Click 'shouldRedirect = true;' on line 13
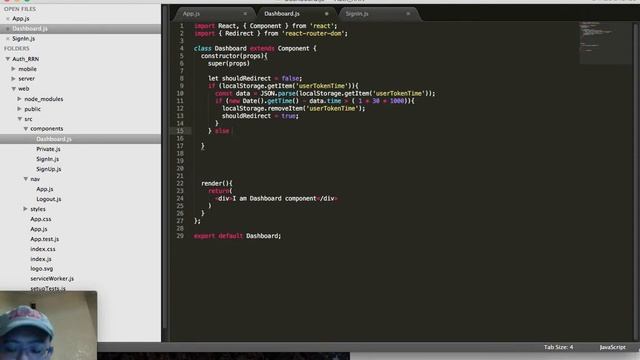Image resolution: width=640 pixels, height=360 pixels. (x=260, y=116)
